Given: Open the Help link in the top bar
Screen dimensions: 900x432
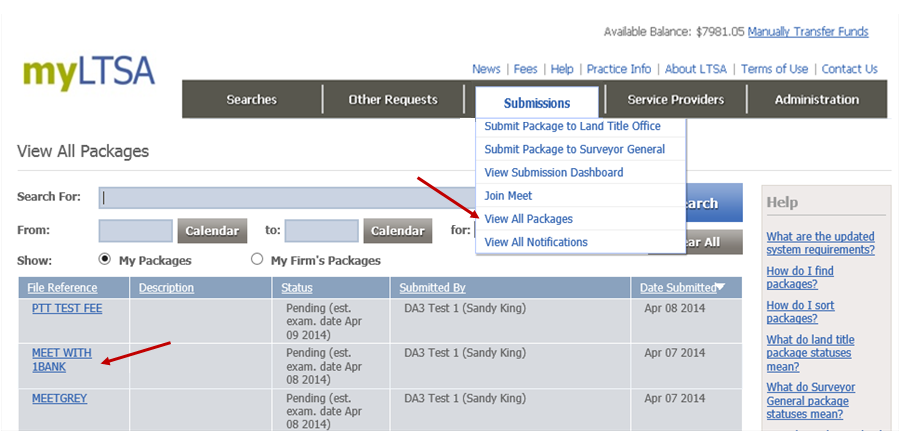Looking at the screenshot, I should [562, 69].
